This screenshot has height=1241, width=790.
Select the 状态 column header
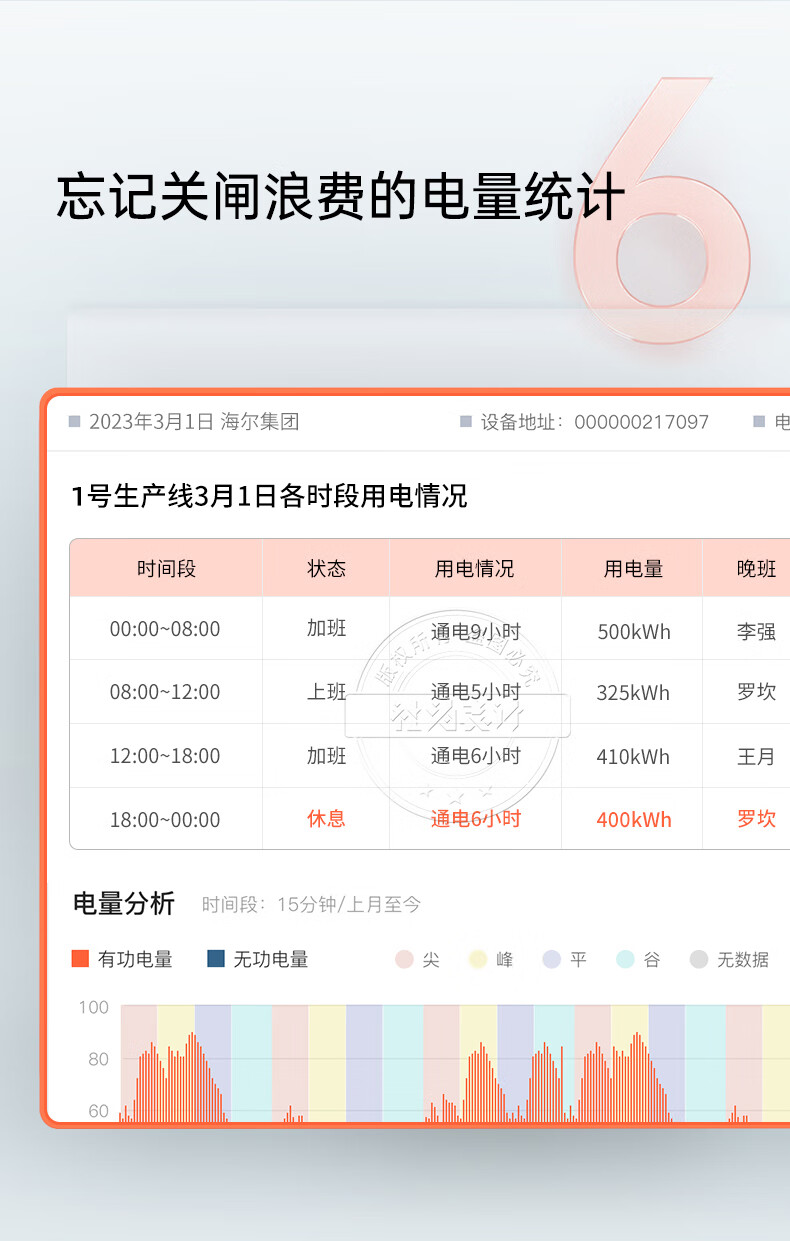coord(326,569)
